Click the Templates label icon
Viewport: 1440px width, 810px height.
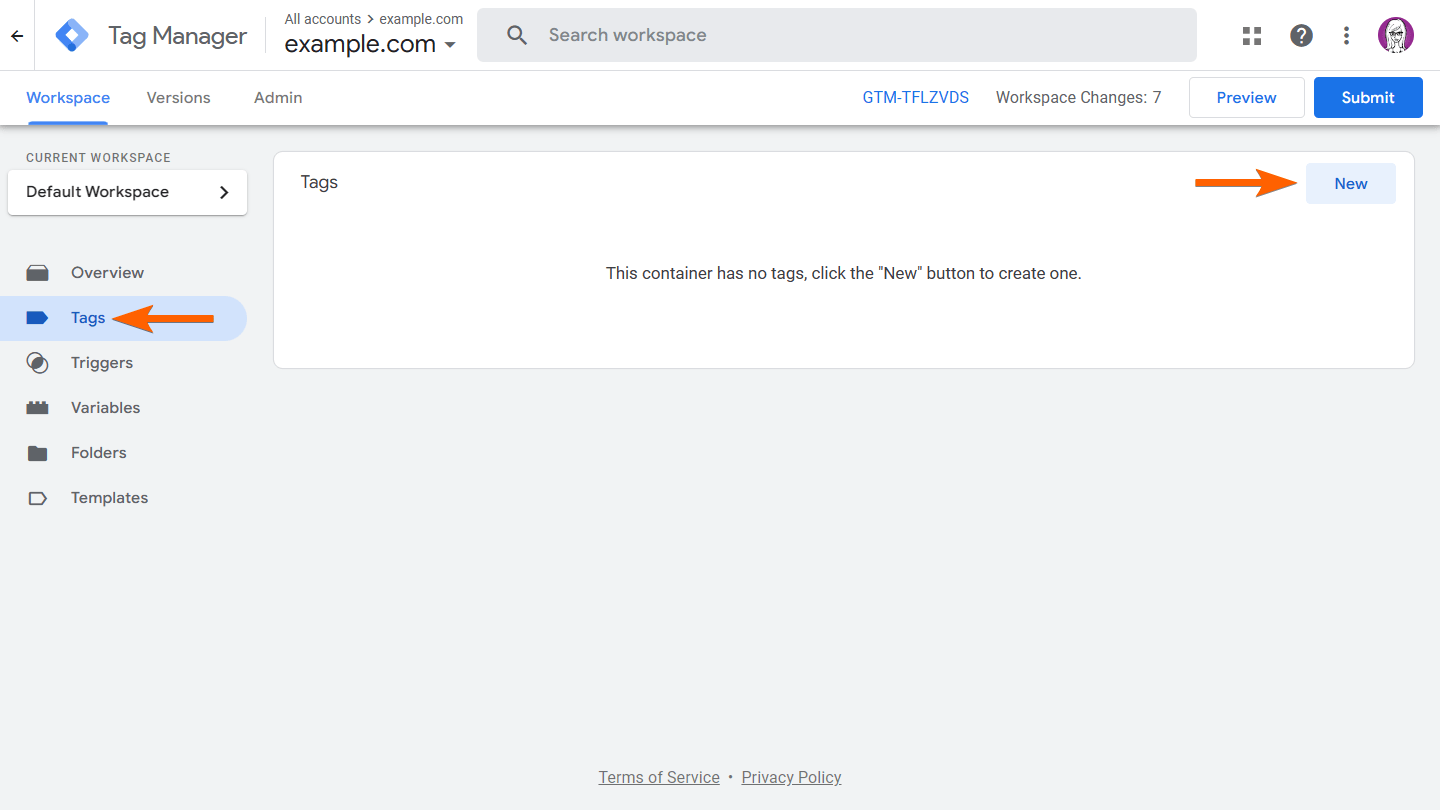38,498
